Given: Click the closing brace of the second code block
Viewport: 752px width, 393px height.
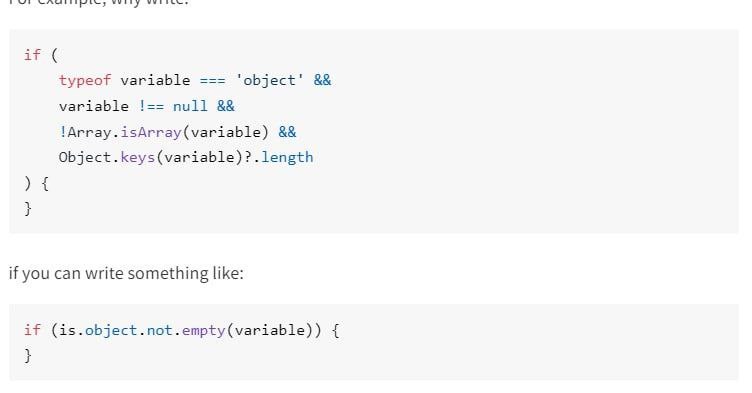Looking at the screenshot, I should pyautogui.click(x=28, y=356).
